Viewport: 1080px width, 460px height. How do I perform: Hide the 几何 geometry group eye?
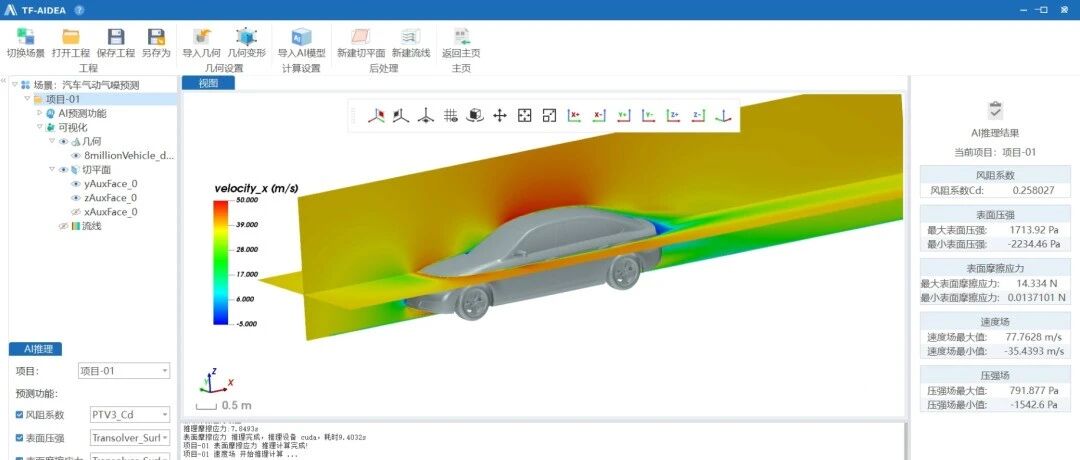point(63,141)
